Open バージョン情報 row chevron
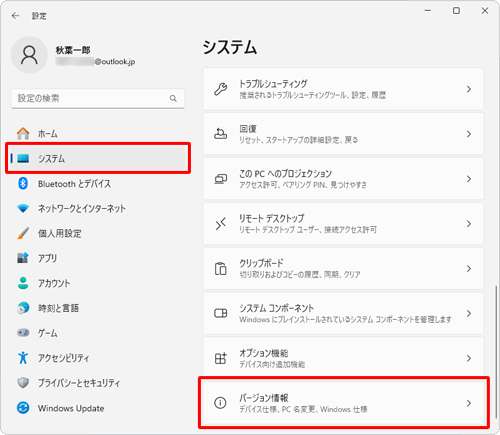Viewport: 500px width, 435px height. coord(469,403)
